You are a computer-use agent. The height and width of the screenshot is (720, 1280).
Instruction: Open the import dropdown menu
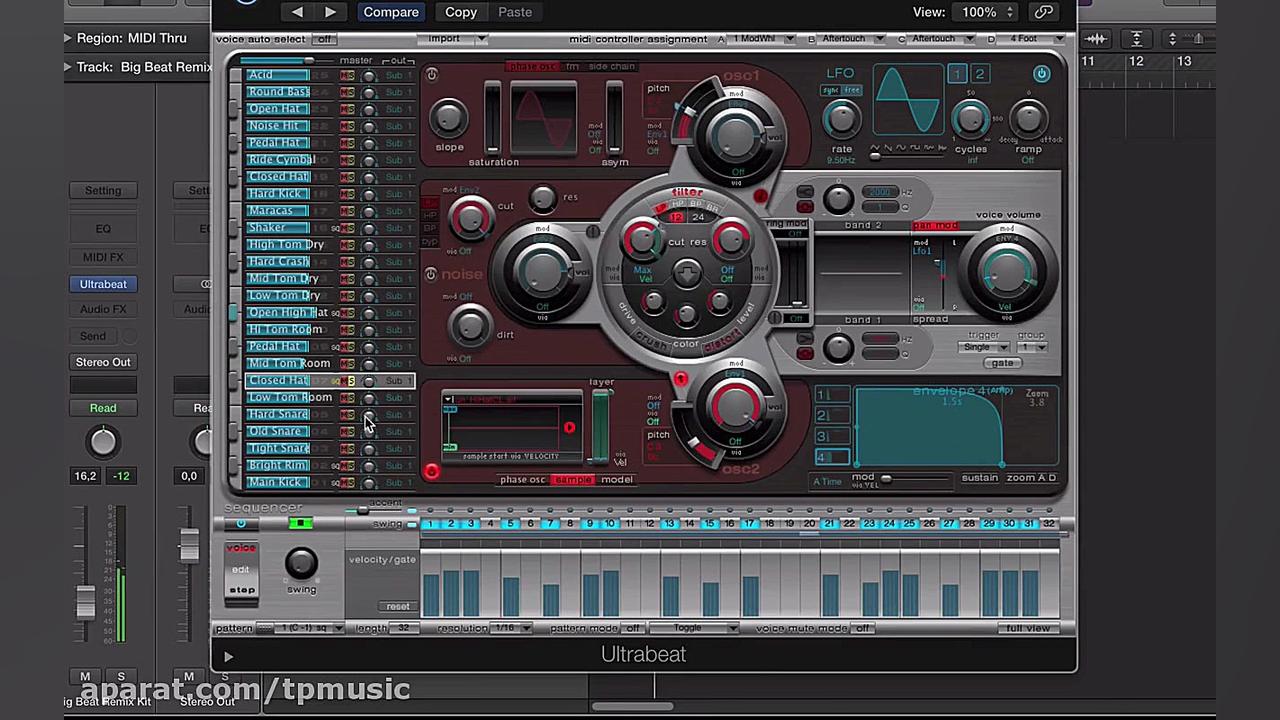[454, 39]
